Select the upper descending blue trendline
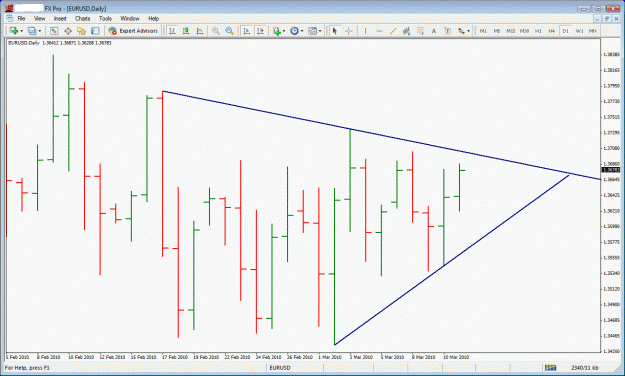This screenshot has height=376, width=625. coord(382,136)
